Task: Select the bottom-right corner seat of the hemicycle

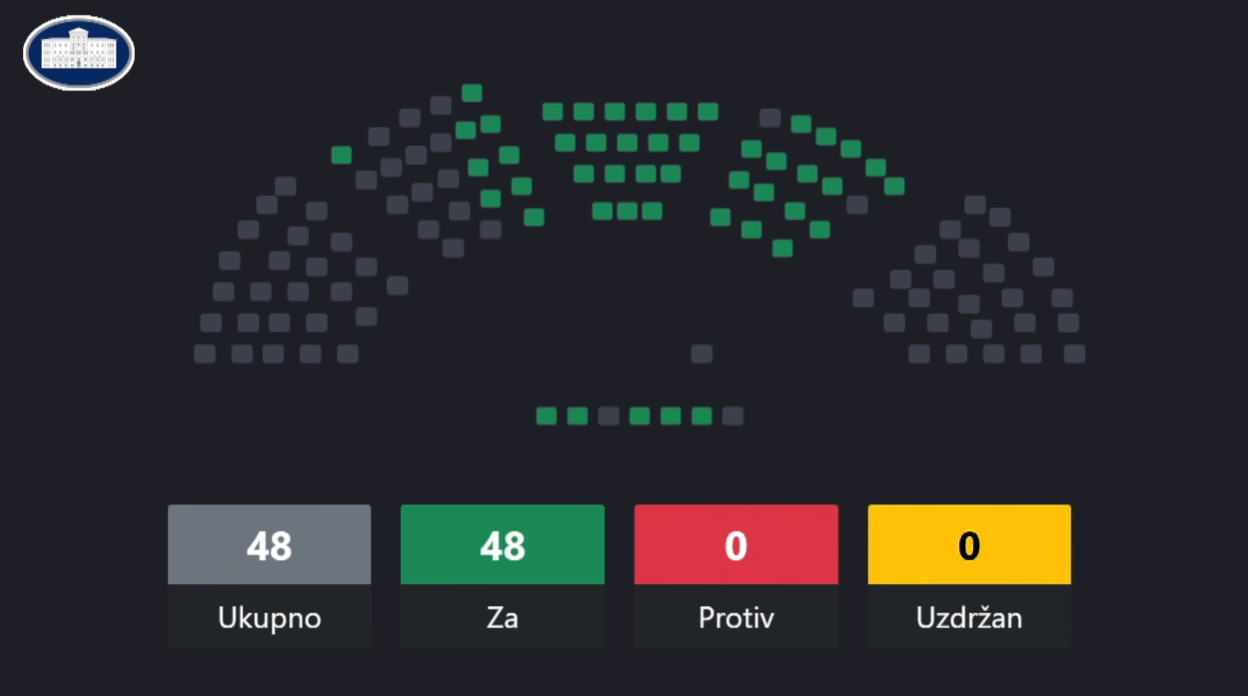Action: tap(1074, 353)
